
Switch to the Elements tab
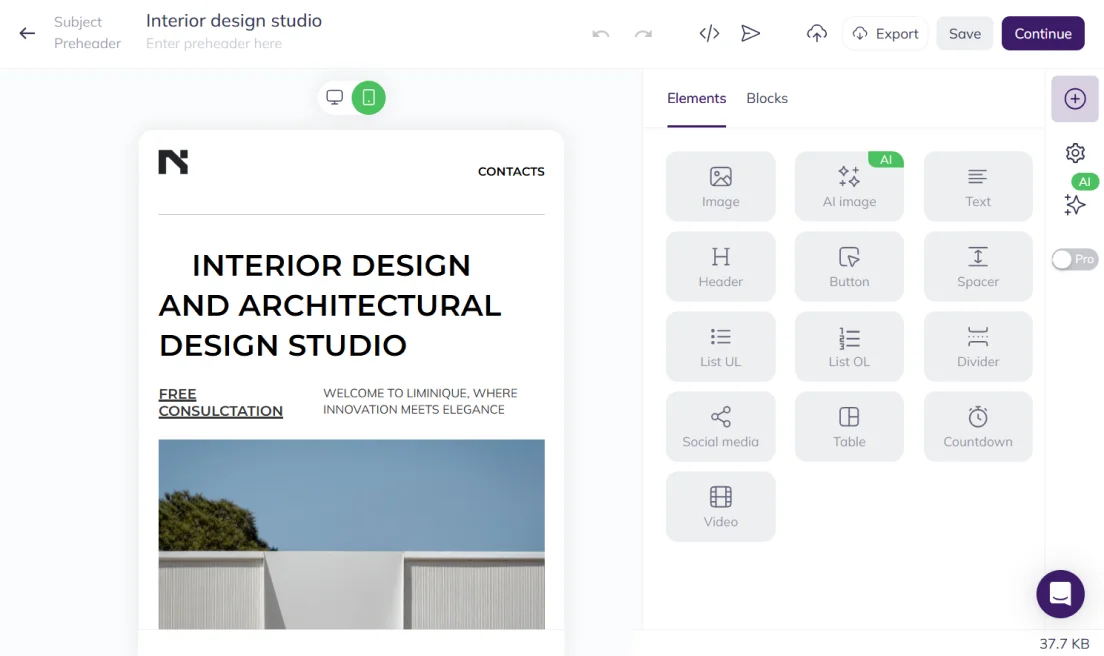(696, 99)
